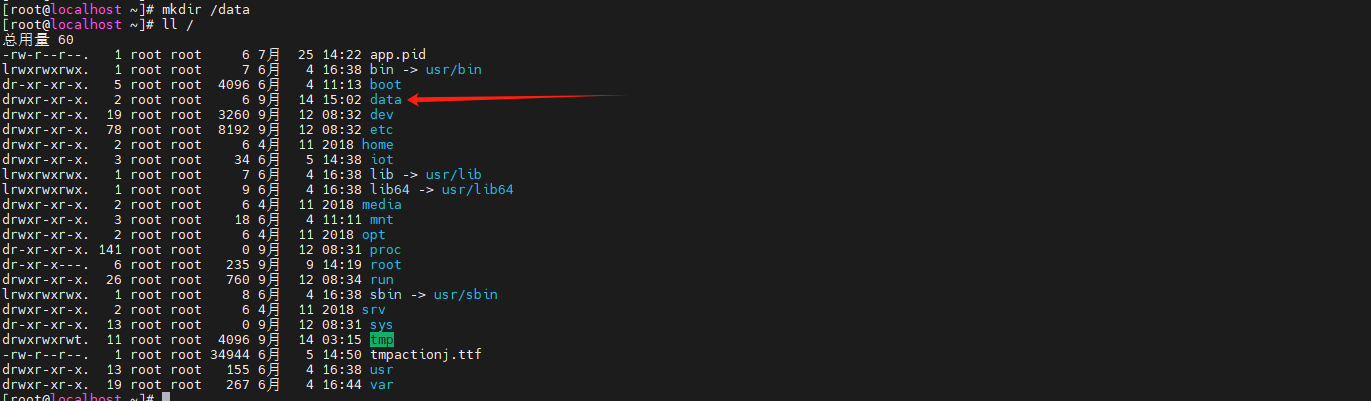Click the "总用量 60" total line
Viewport: 1371px width, 401px height.
point(37,40)
